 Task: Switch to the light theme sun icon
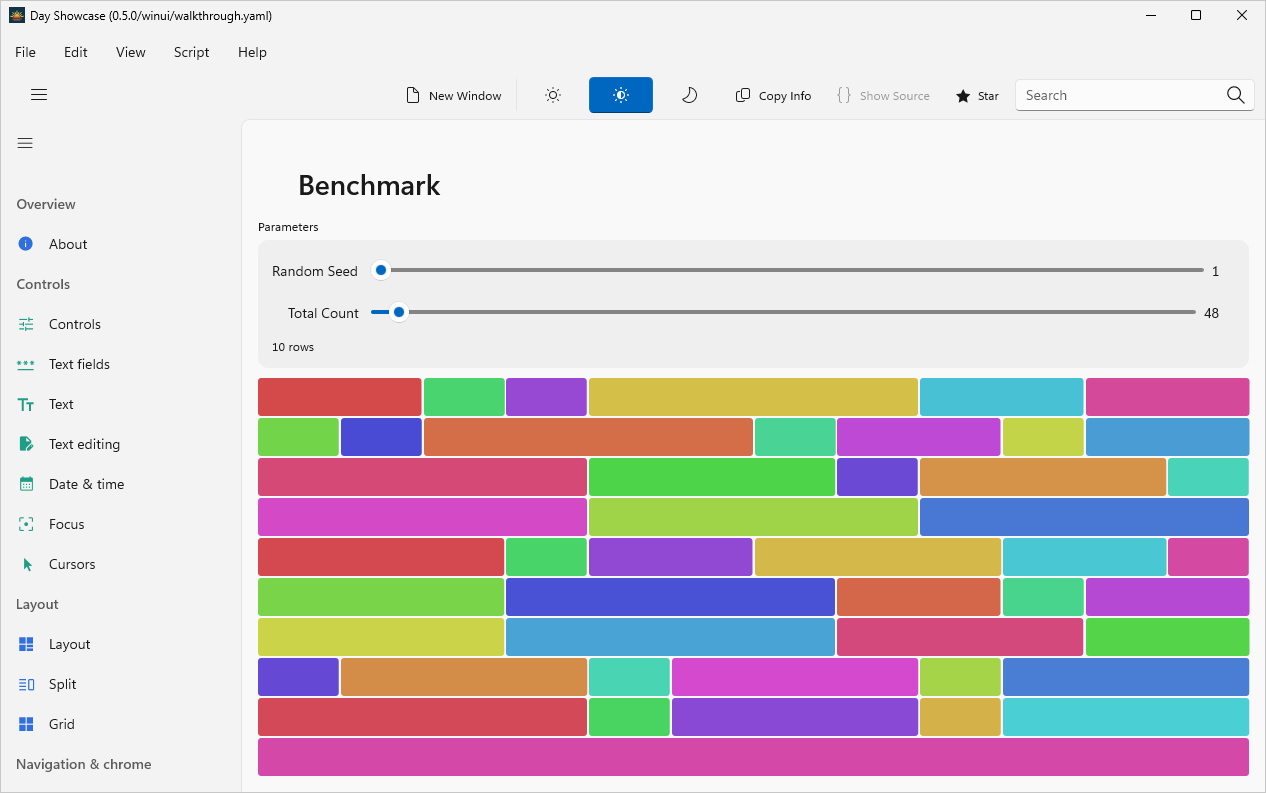[x=553, y=95]
